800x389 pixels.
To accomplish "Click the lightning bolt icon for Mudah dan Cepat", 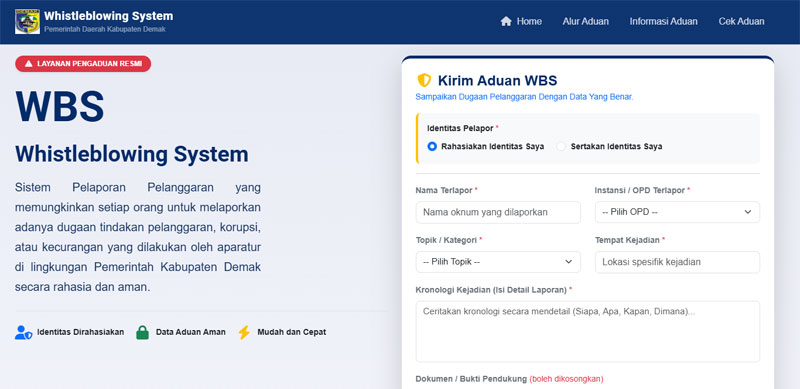I will (x=244, y=332).
